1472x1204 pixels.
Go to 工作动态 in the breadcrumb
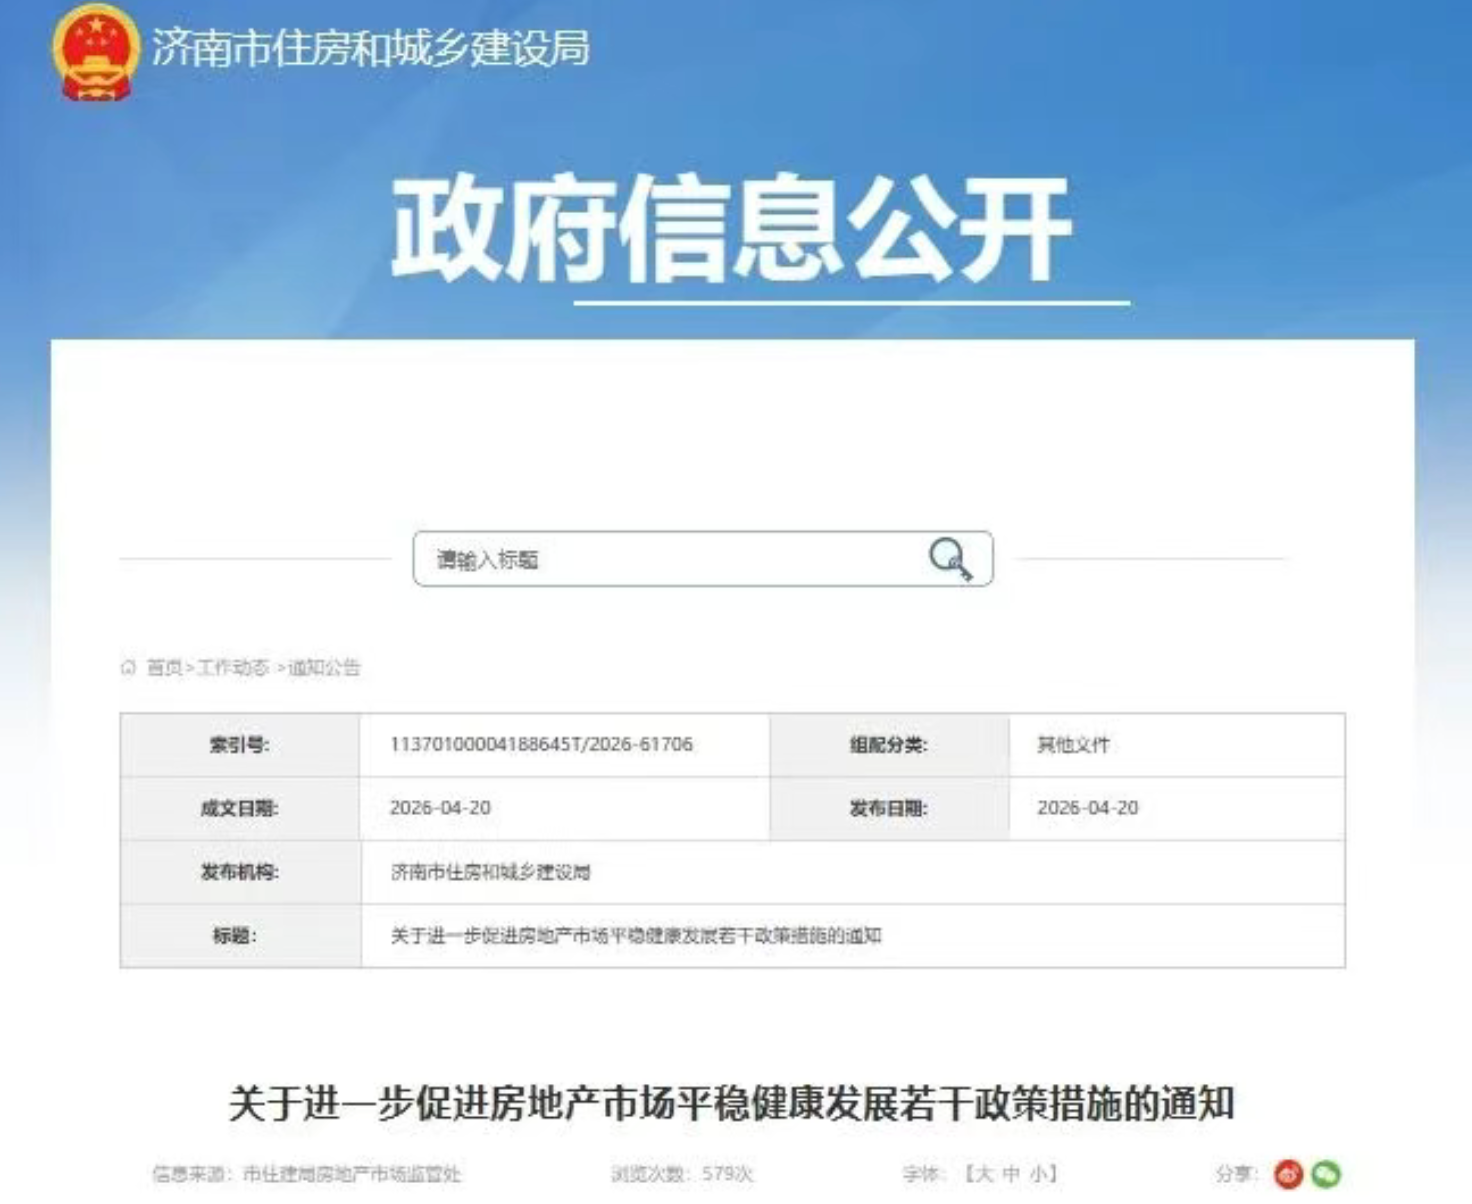[x=232, y=667]
